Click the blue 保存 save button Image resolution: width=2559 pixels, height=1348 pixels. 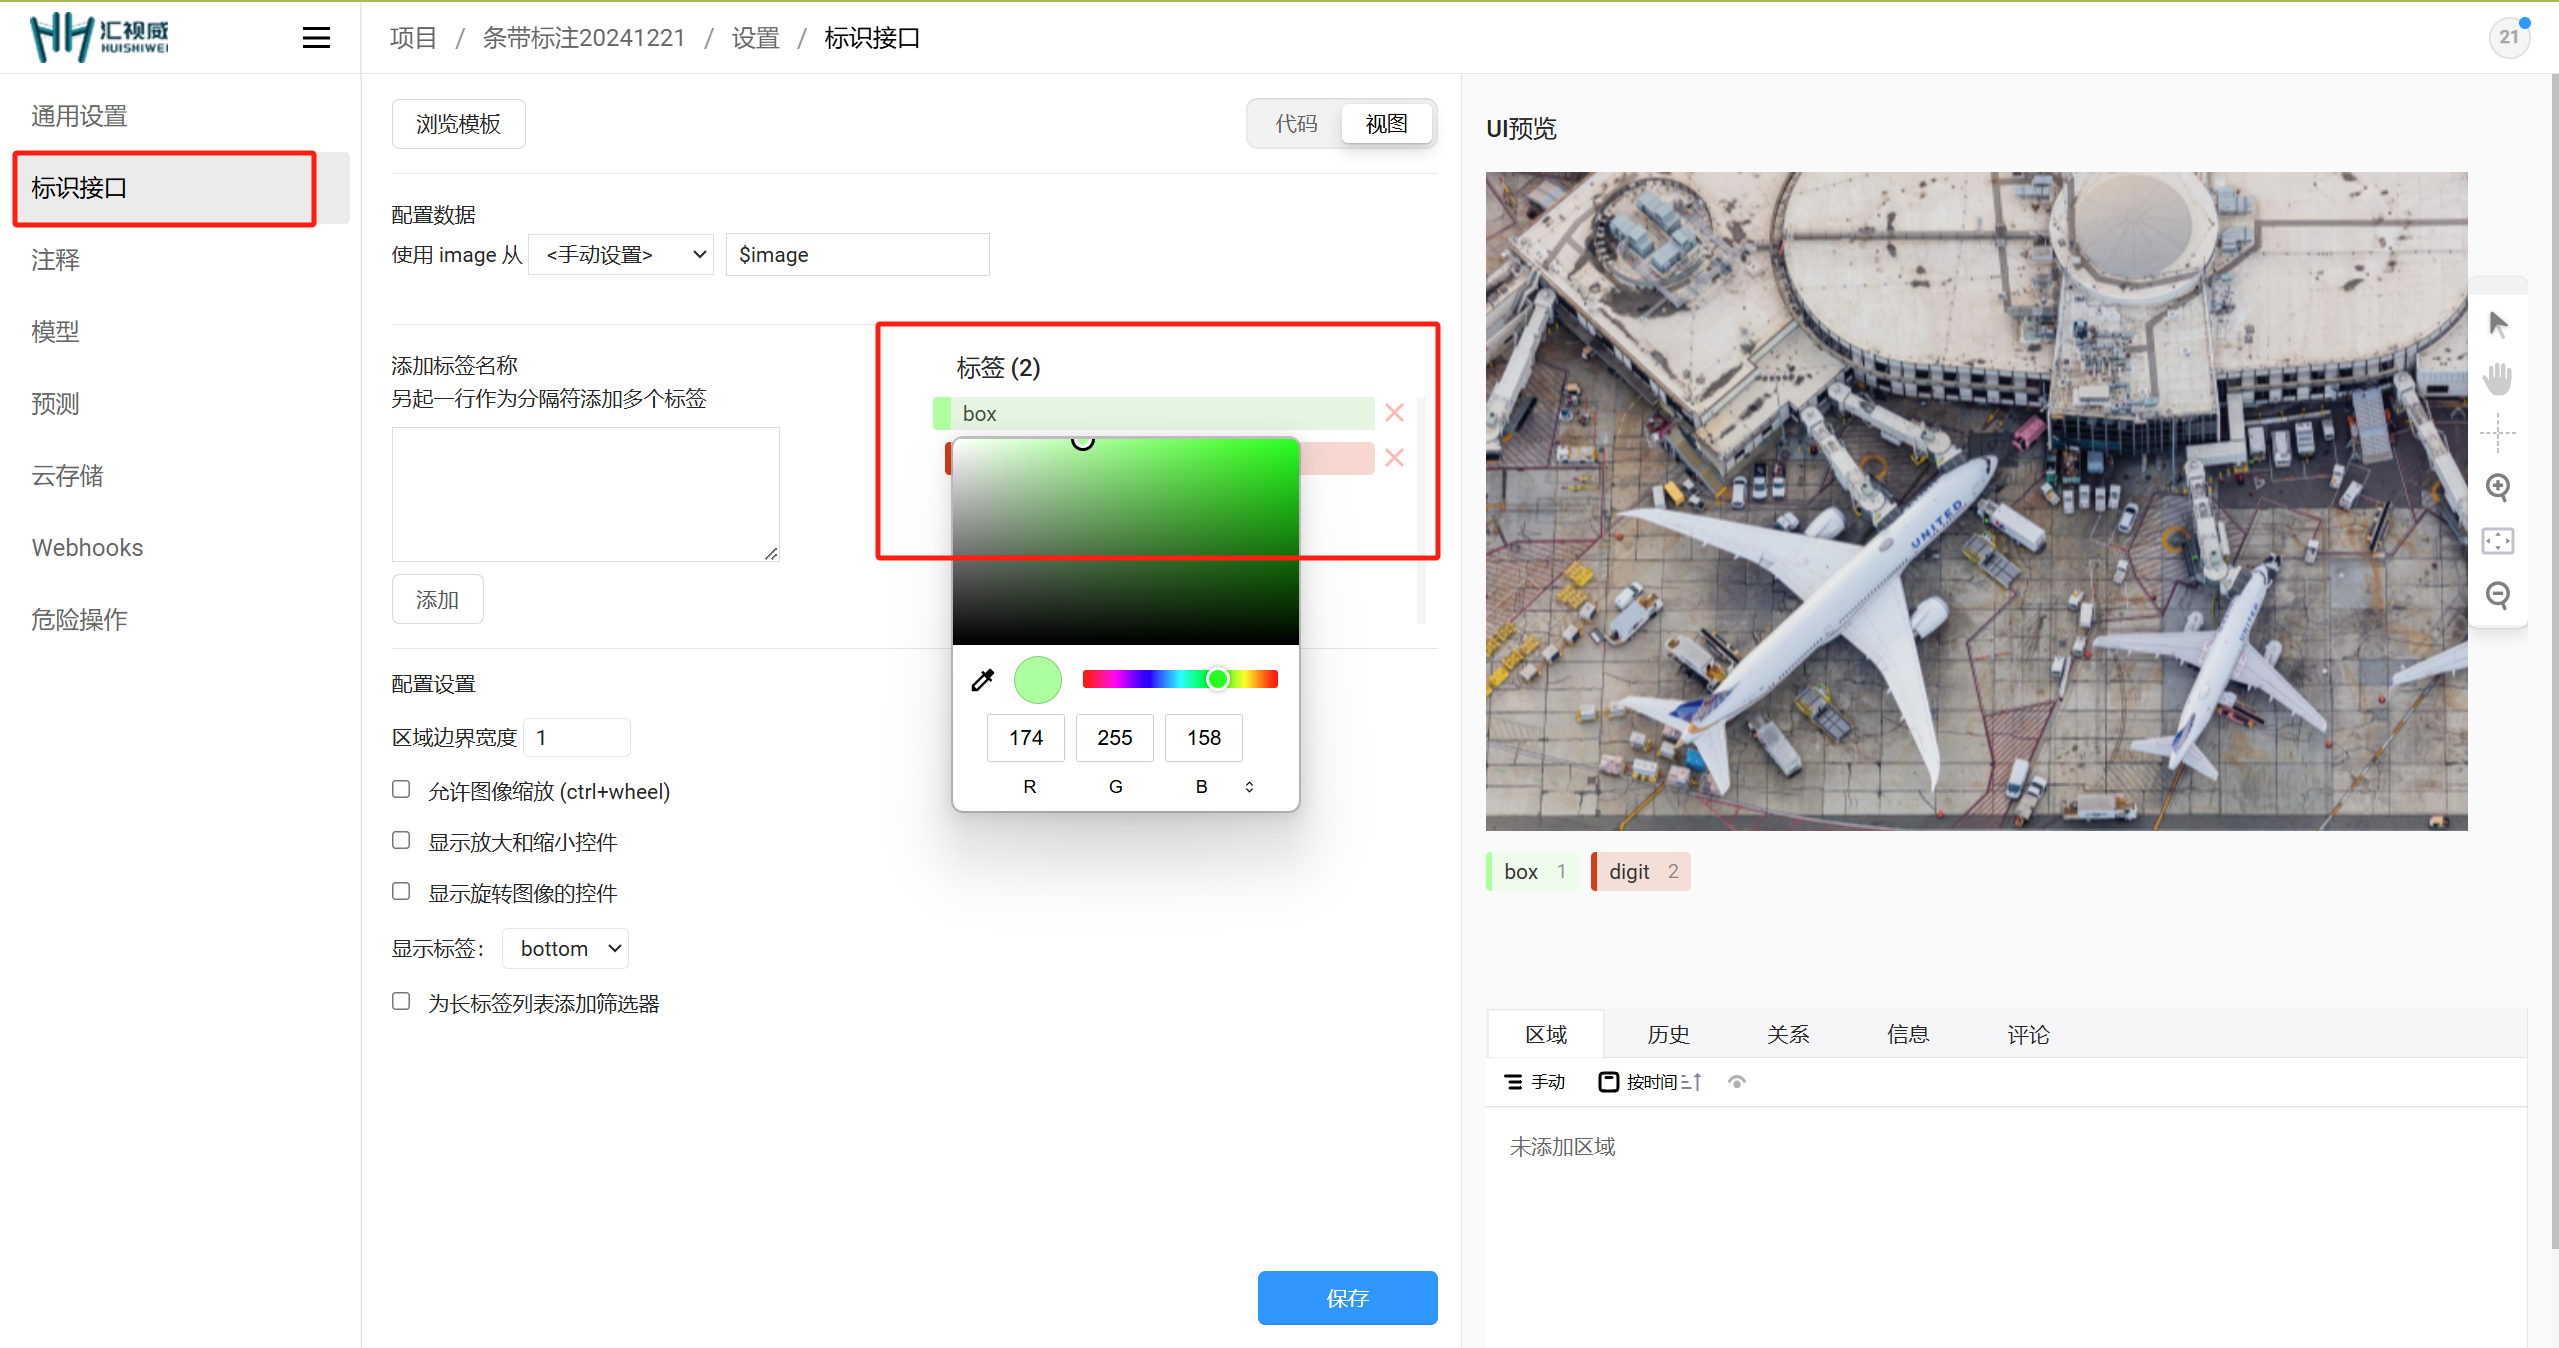click(1346, 1298)
